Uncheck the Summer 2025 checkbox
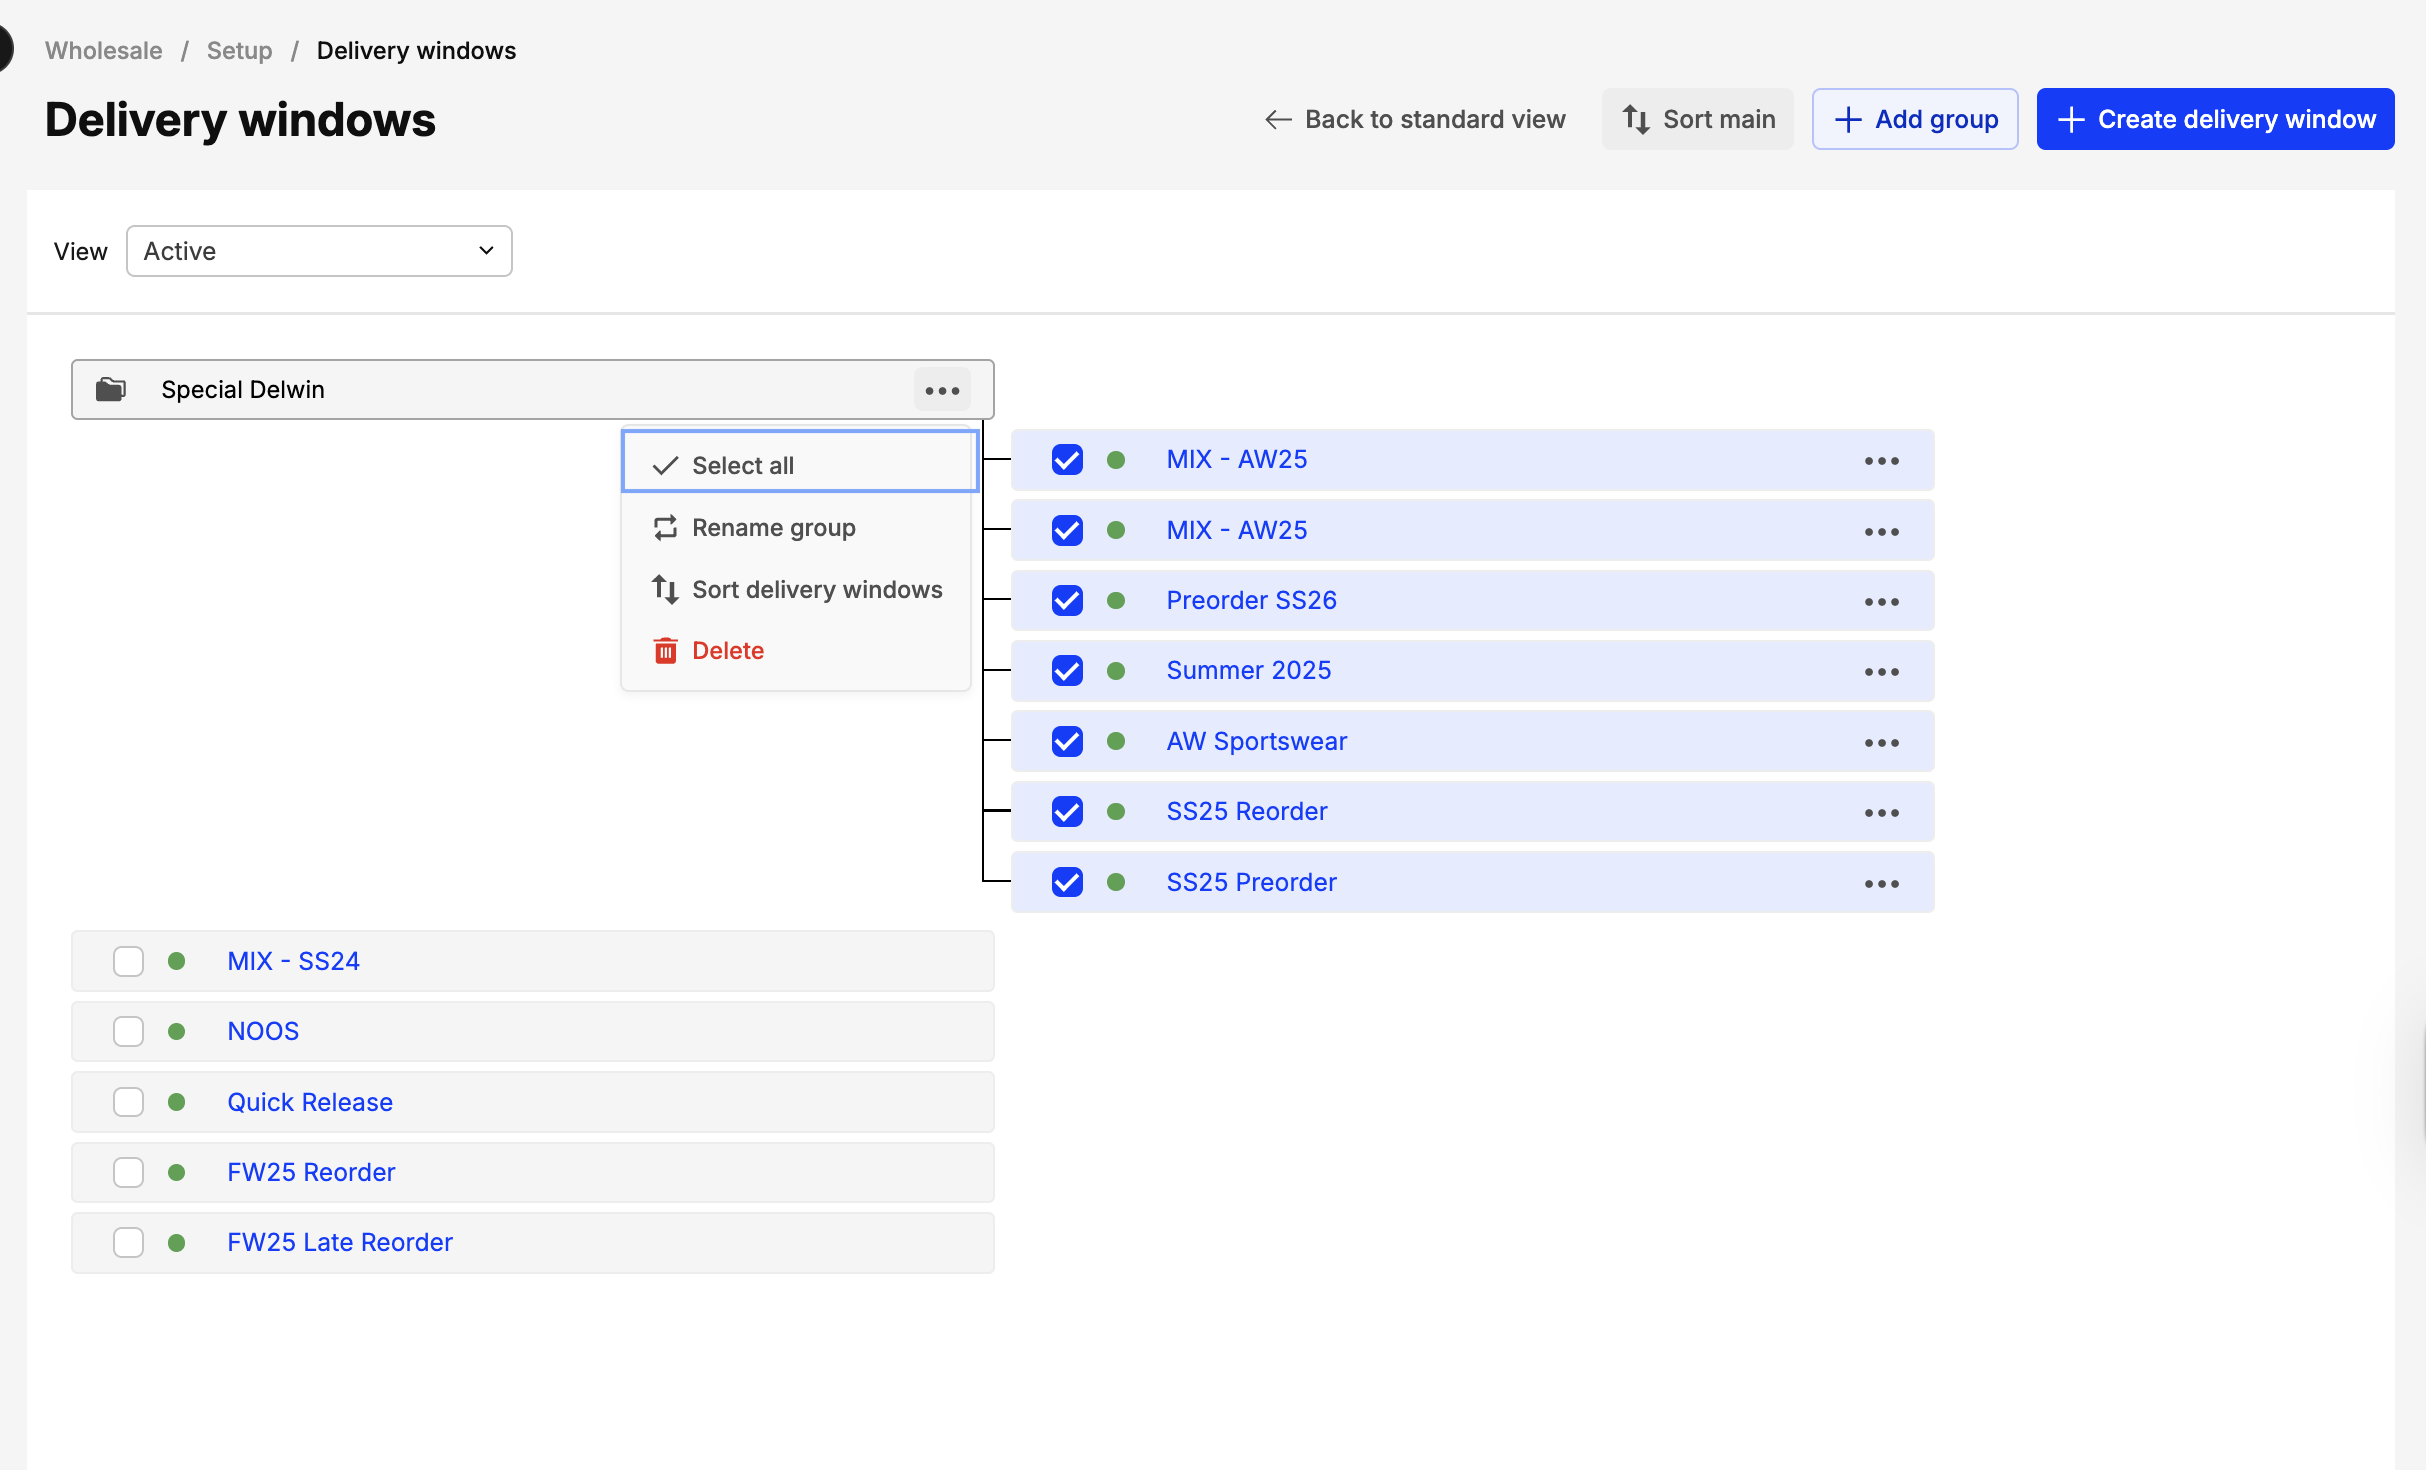 1067,671
